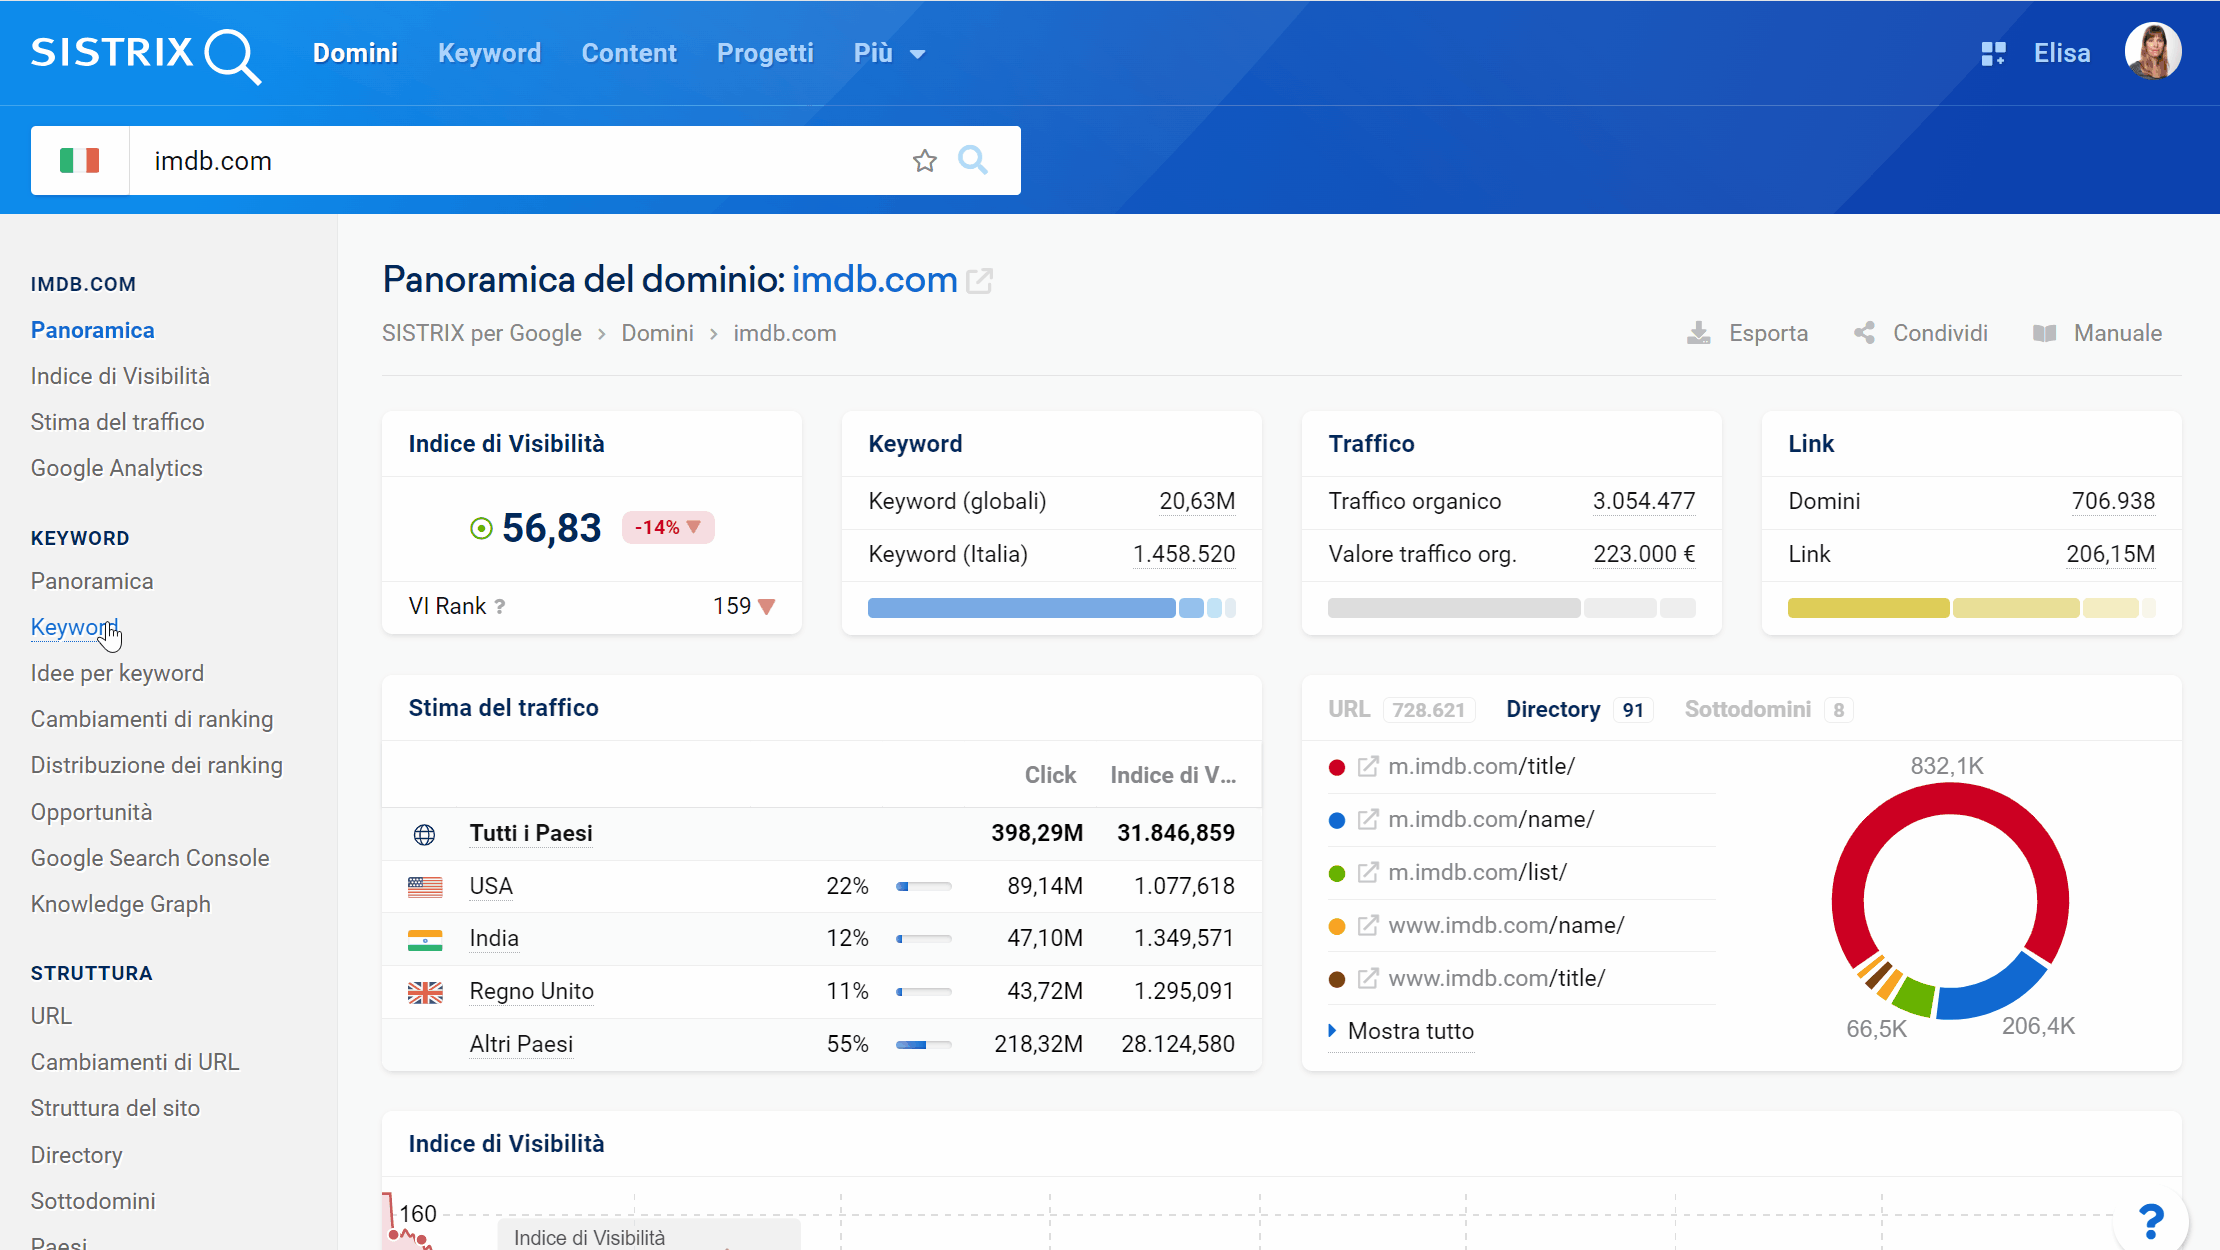Image resolution: width=2220 pixels, height=1250 pixels.
Task: Click the VI Rank question mark help
Action: [500, 606]
